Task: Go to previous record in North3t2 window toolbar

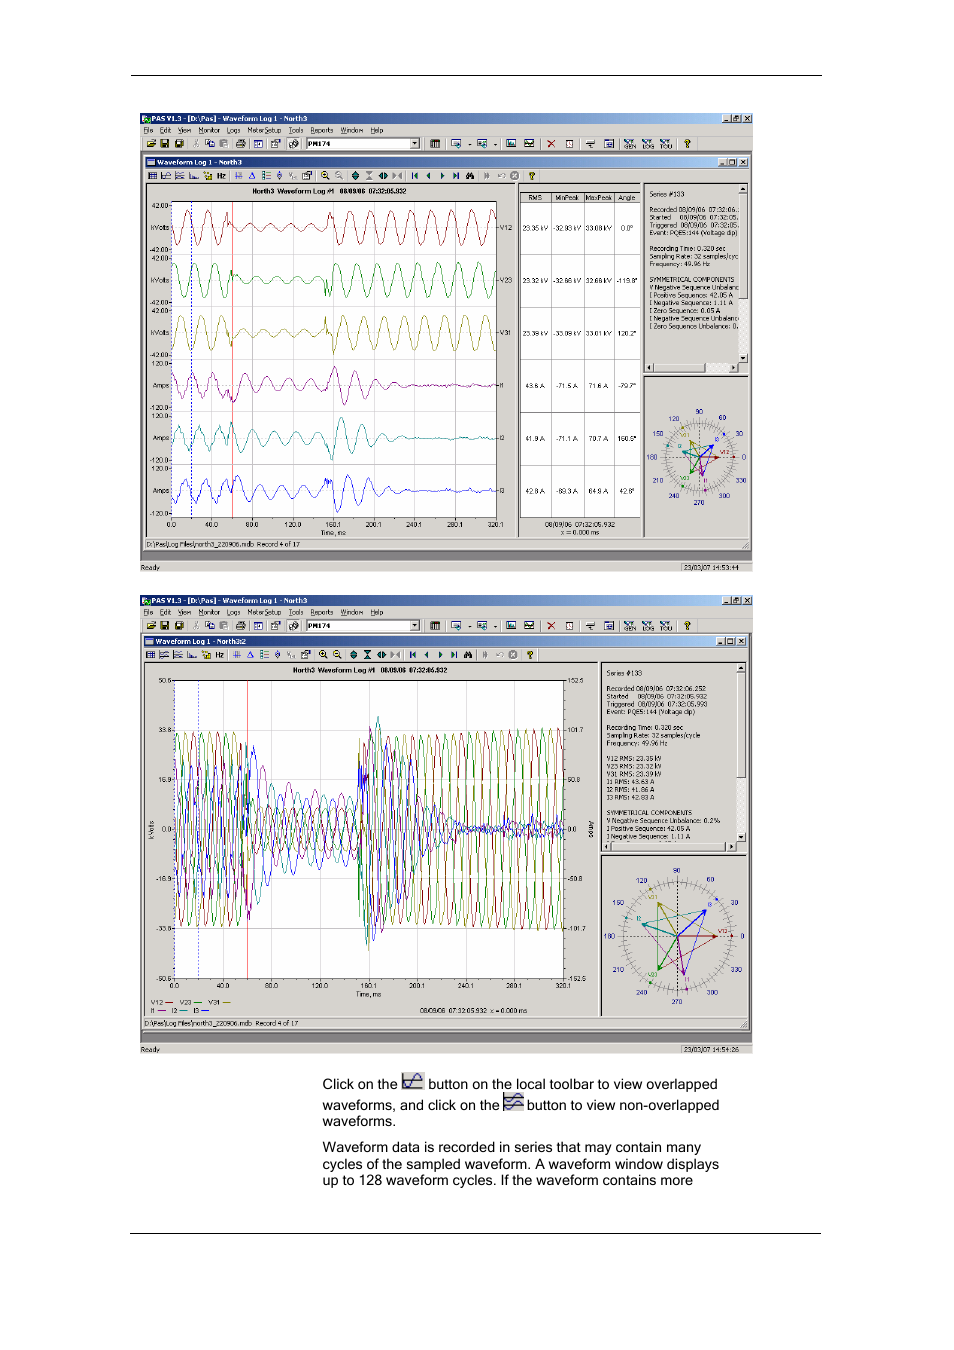Action: (426, 655)
